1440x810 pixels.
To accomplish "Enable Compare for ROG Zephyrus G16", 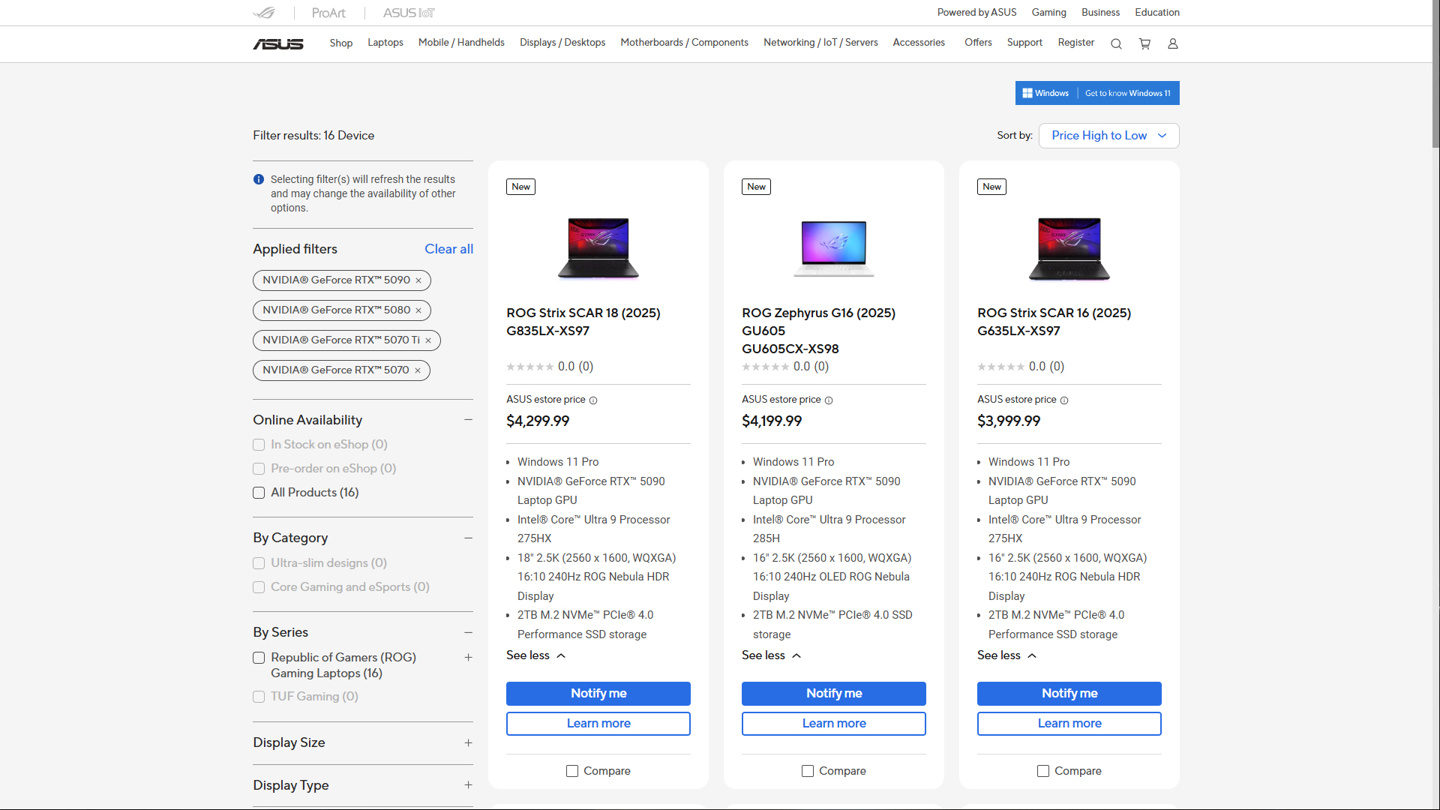I will pos(807,771).
